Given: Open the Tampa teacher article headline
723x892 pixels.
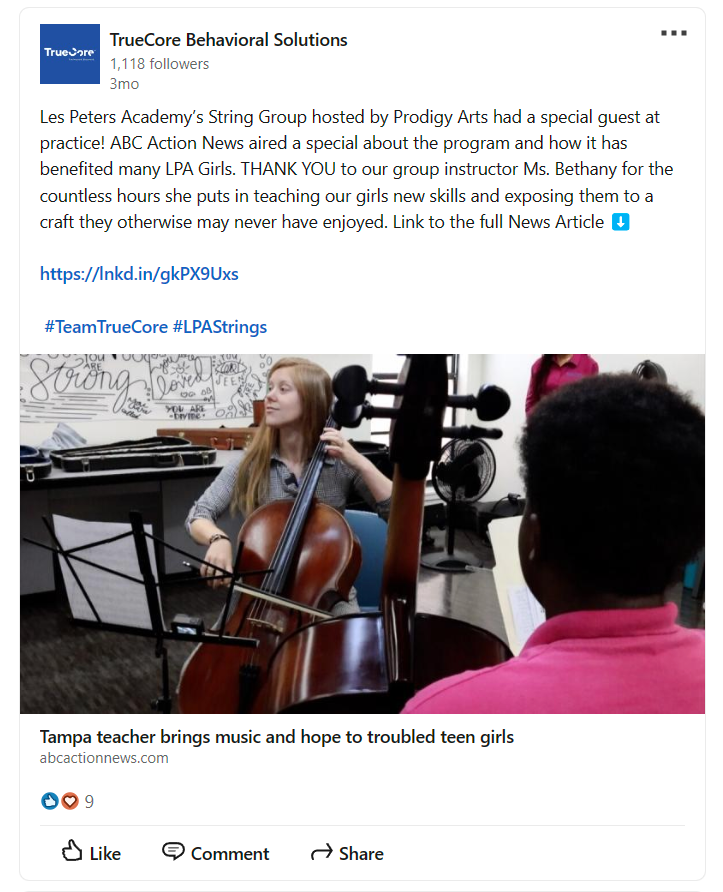Looking at the screenshot, I should (276, 737).
